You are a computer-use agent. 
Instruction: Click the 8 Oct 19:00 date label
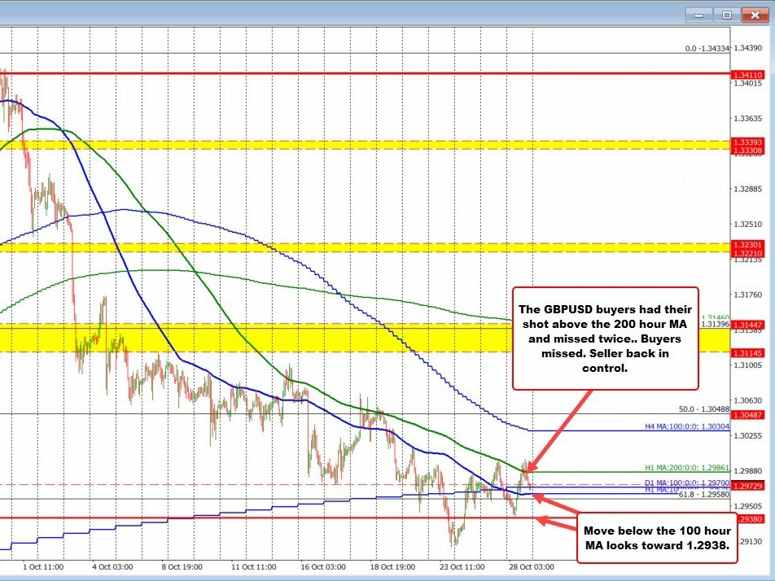point(182,567)
